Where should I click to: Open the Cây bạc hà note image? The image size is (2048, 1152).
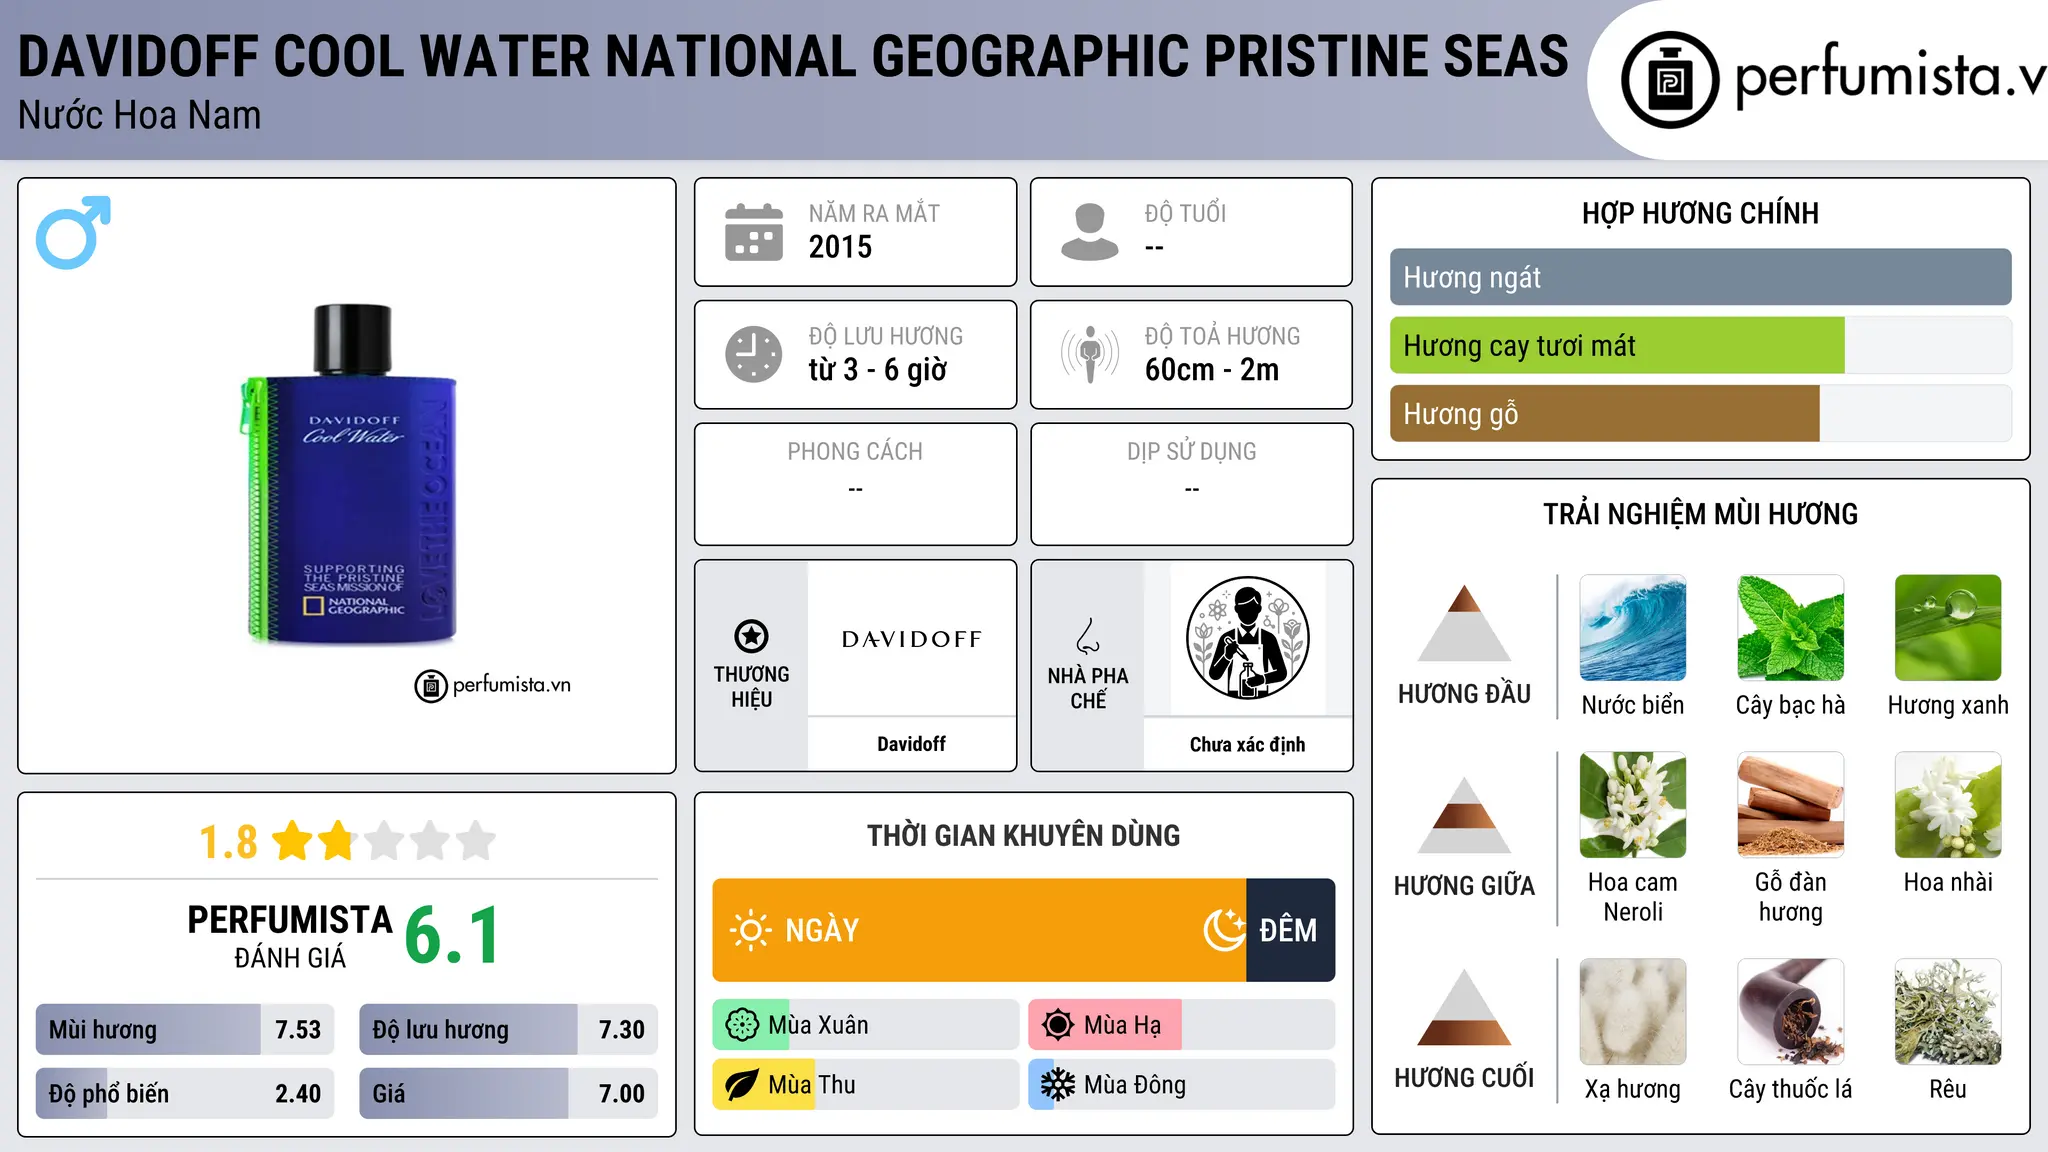[x=1790, y=628]
